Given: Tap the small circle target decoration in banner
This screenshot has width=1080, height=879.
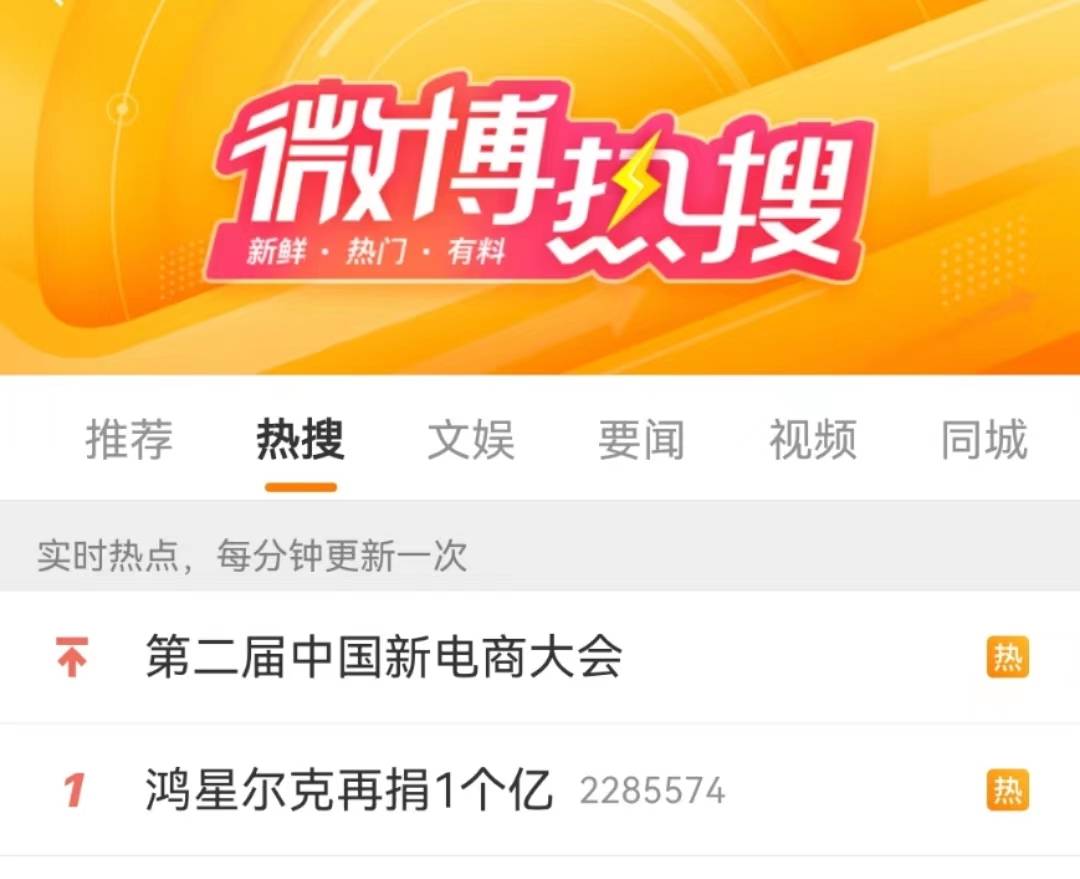Looking at the screenshot, I should (123, 109).
